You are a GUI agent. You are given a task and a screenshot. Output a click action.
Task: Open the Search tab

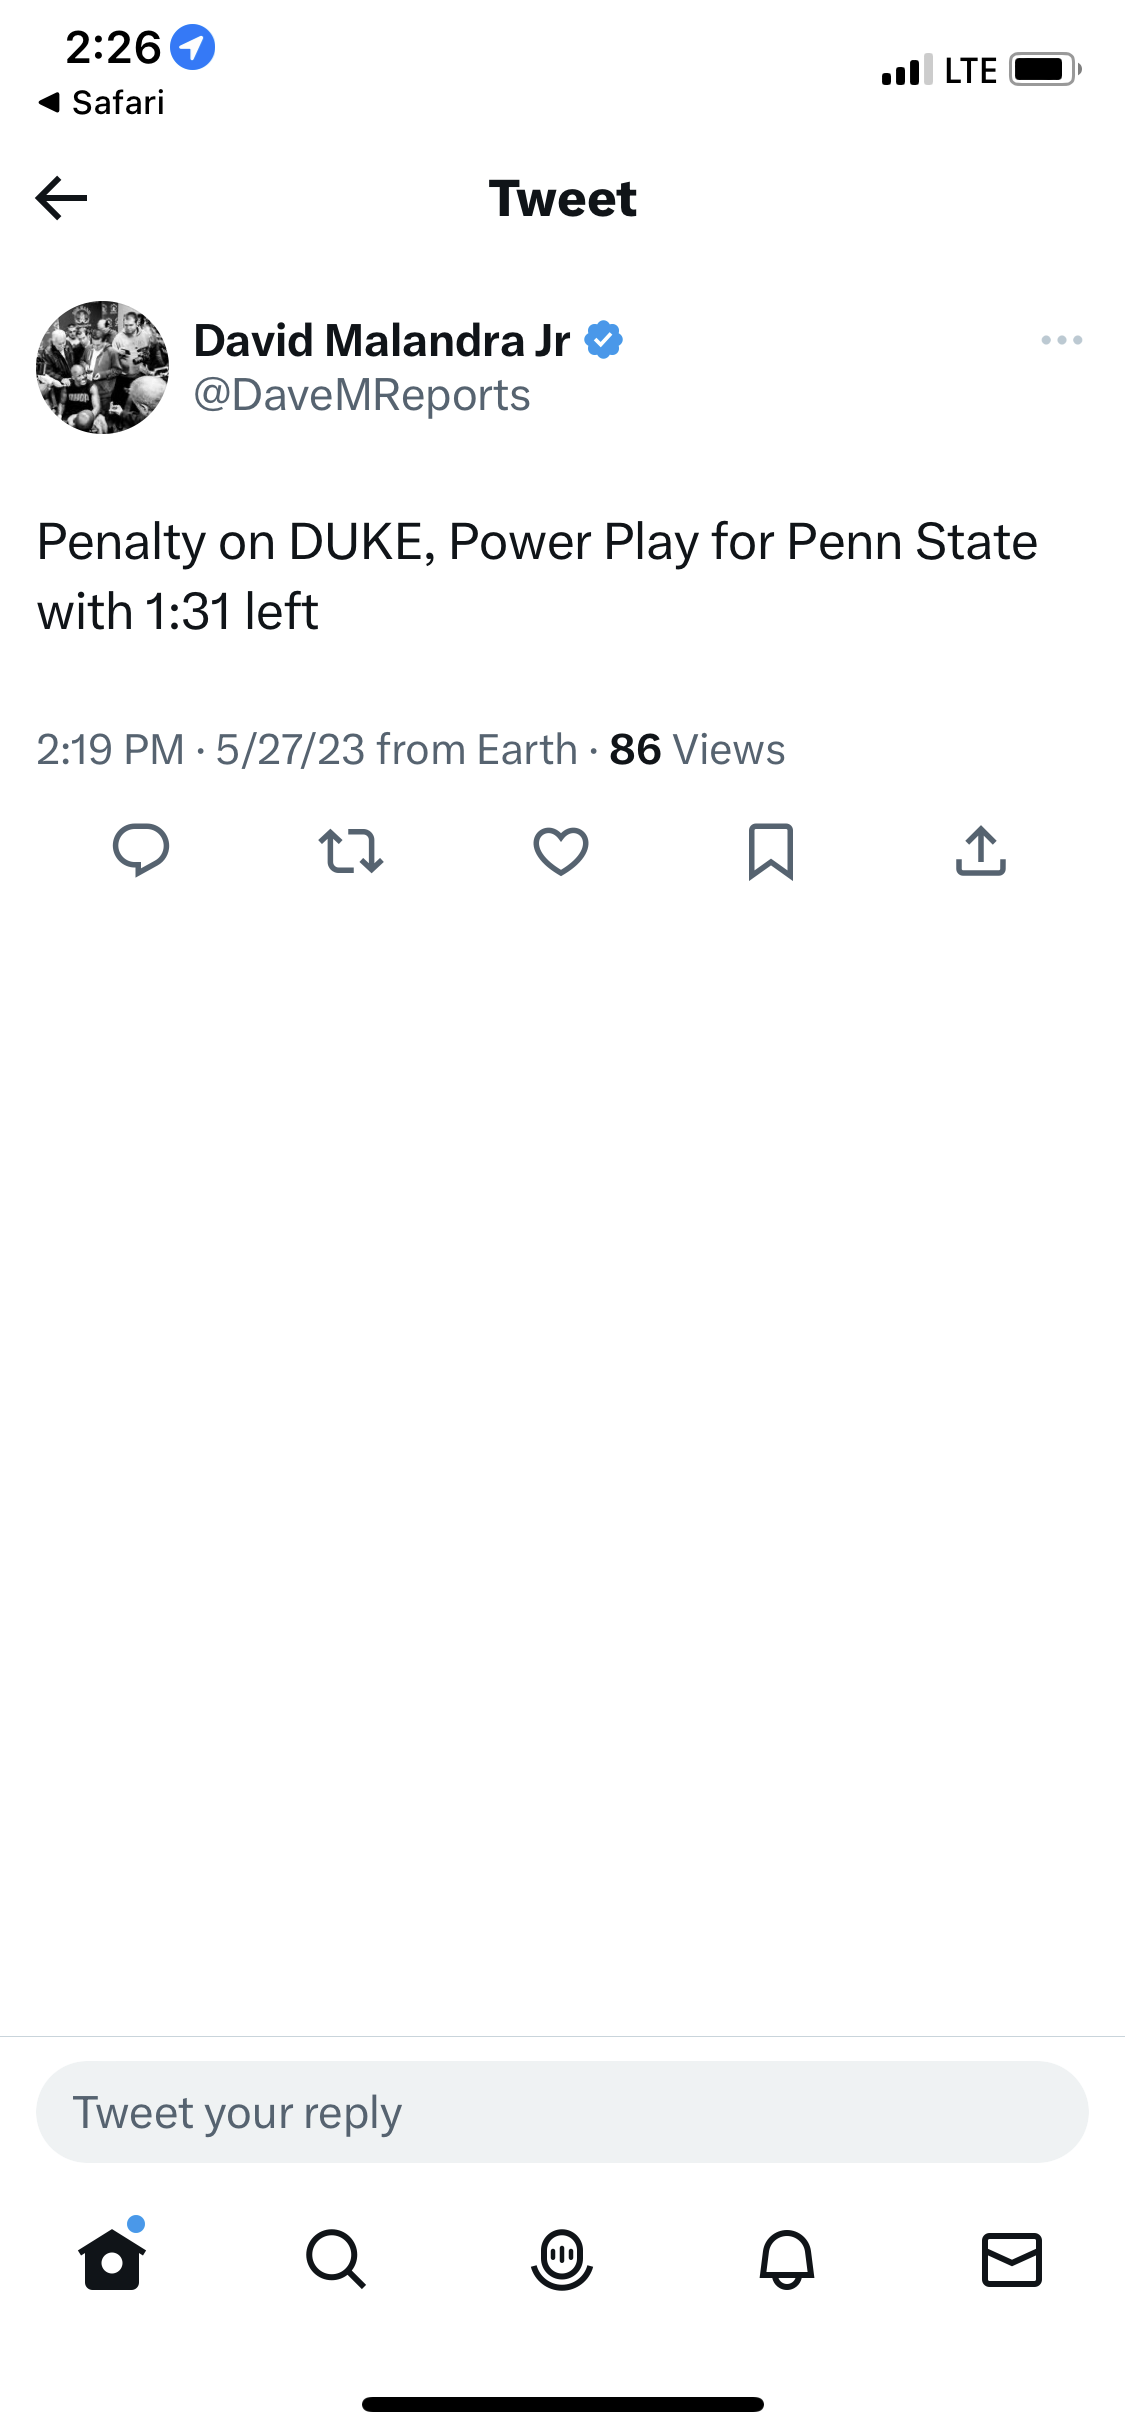(x=336, y=2258)
